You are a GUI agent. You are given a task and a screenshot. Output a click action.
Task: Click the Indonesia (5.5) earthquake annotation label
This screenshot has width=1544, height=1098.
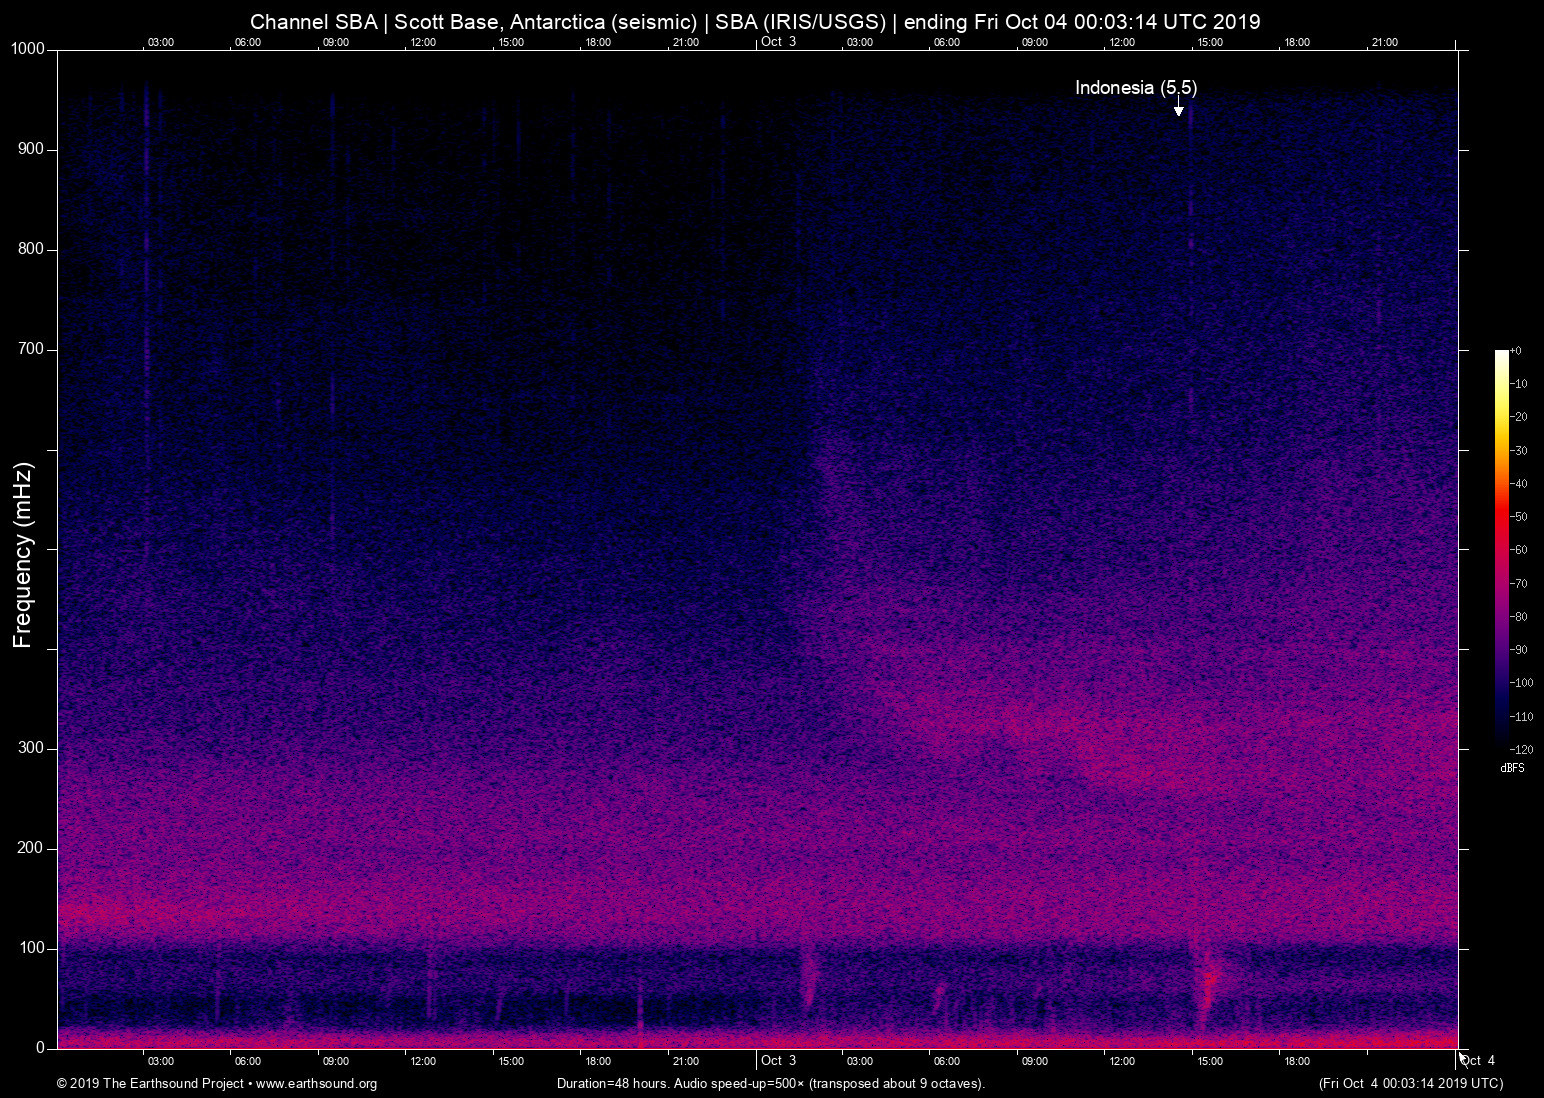point(1135,88)
